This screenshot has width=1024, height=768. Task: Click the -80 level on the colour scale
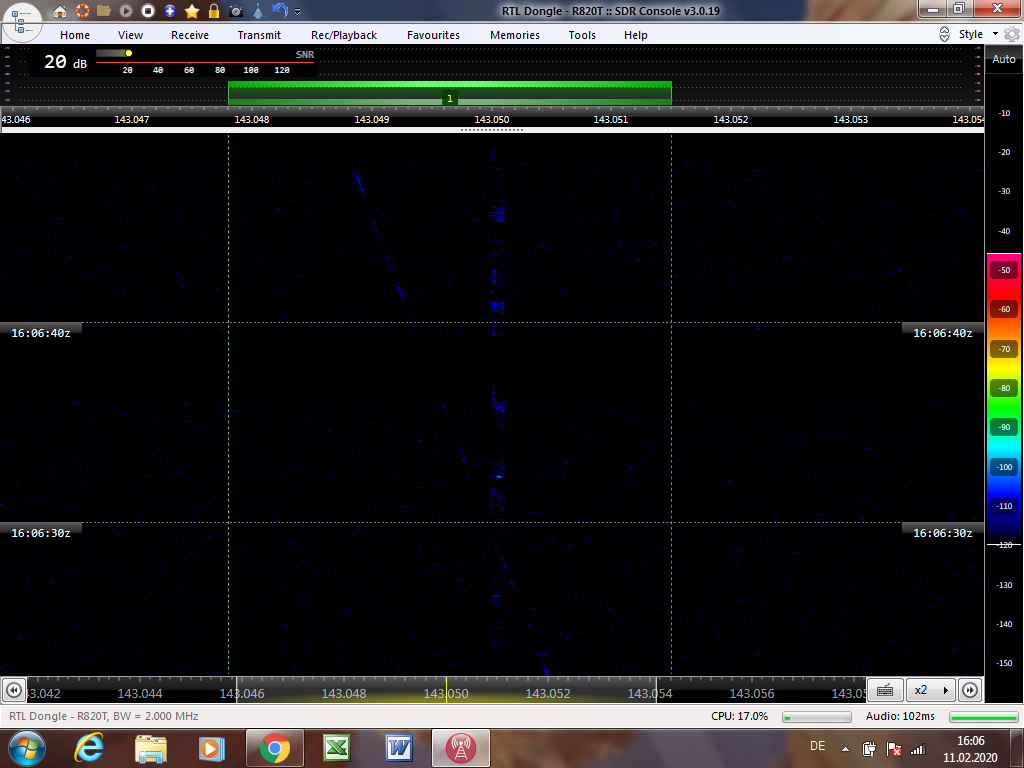click(1004, 388)
